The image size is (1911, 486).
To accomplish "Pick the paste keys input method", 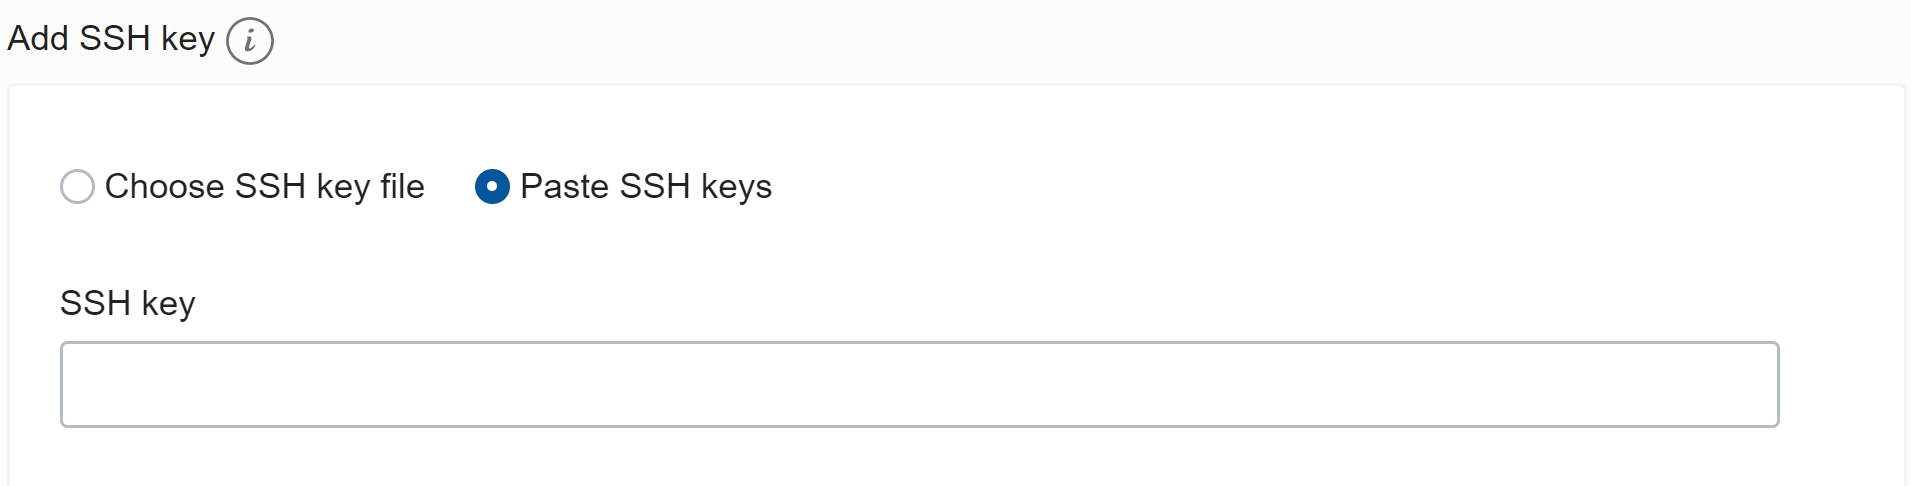I will point(492,187).
